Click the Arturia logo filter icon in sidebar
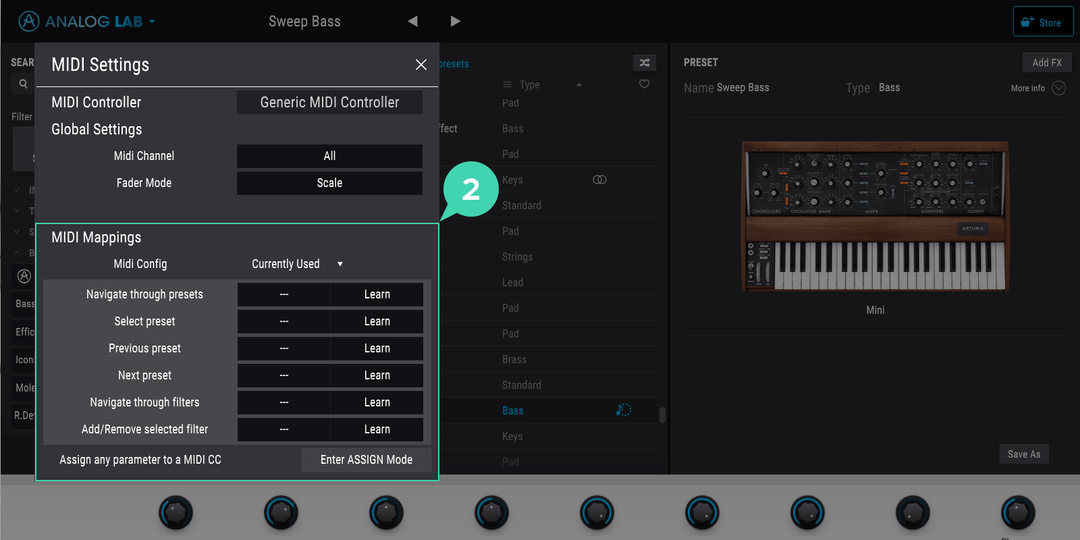Viewport: 1080px width, 540px height. click(24, 277)
